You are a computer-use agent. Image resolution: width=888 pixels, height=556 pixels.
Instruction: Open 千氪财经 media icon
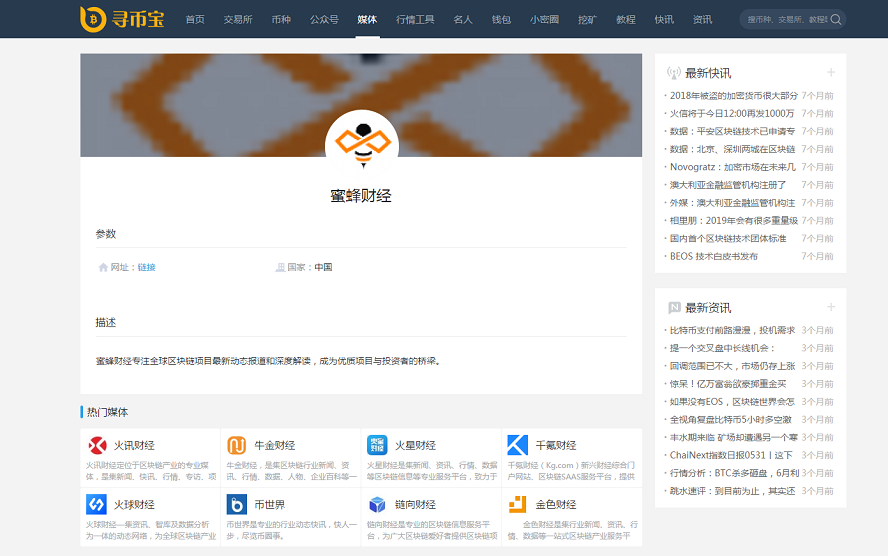point(517,445)
